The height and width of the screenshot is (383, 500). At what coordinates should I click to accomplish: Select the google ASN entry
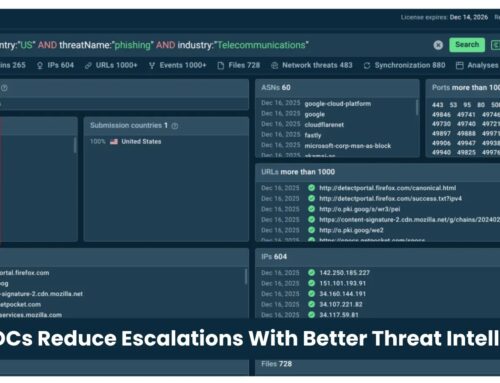(314, 114)
